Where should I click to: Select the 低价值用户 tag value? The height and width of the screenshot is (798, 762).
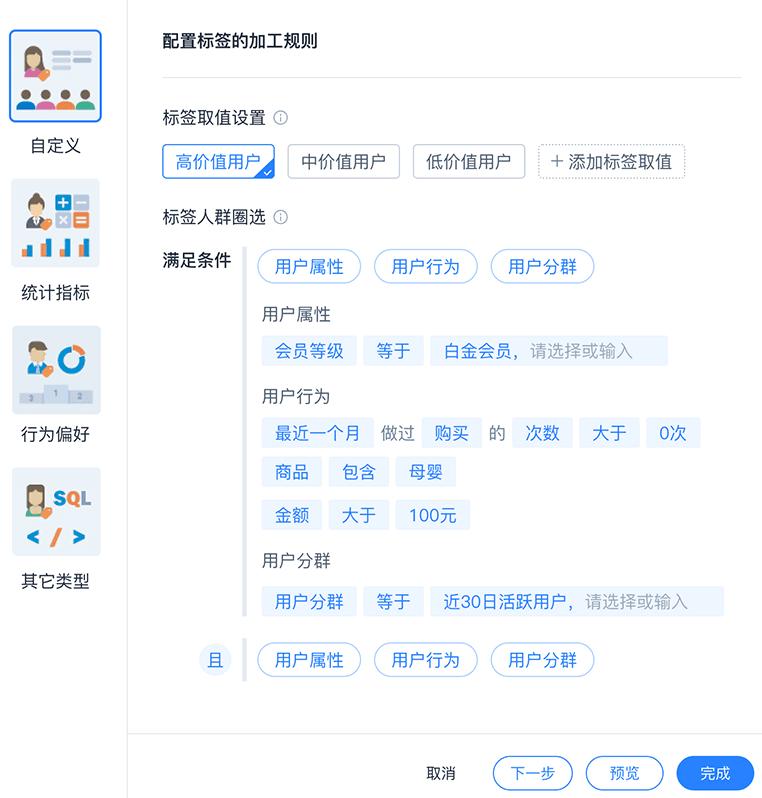469,161
